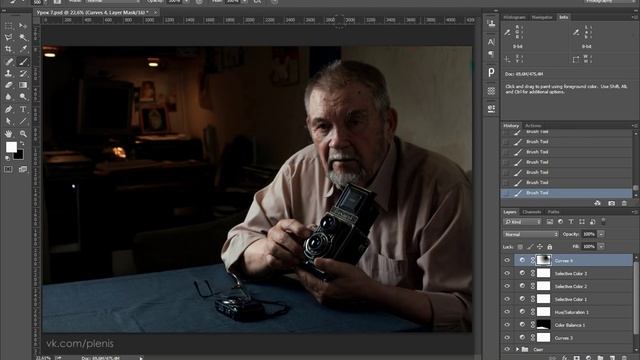Hide the Hue/Saturation 1 layer

(x=507, y=312)
